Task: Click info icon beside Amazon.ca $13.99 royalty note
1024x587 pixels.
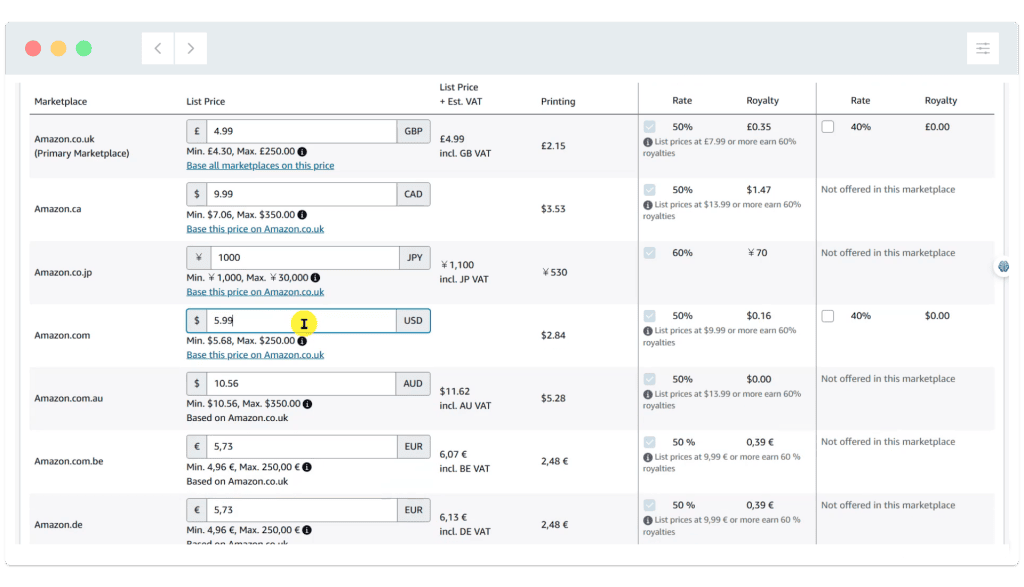Action: pos(648,205)
